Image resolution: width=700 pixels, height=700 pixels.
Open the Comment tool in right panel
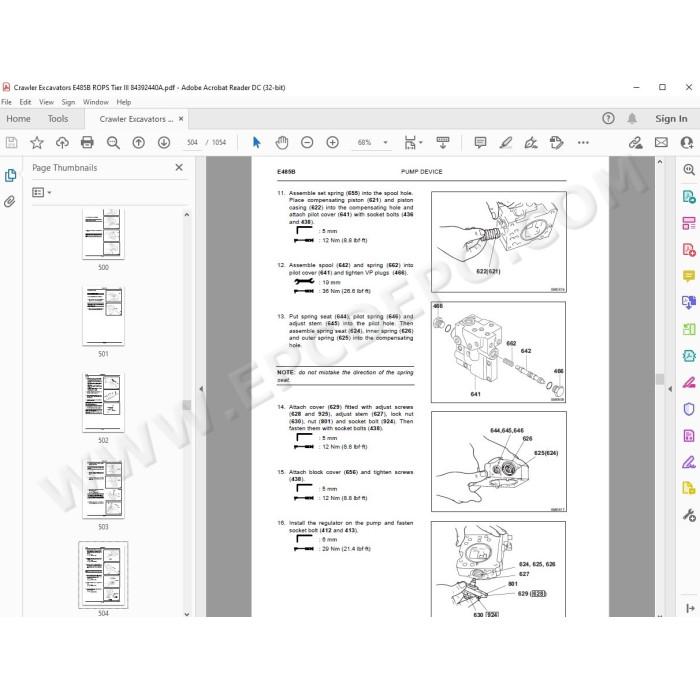pyautogui.click(x=689, y=276)
